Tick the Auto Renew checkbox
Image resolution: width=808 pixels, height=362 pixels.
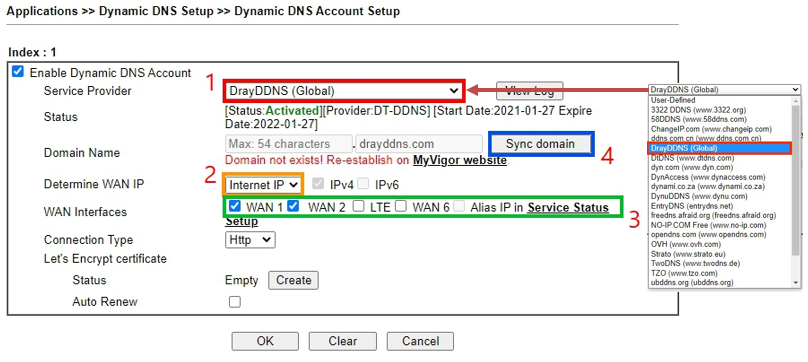(235, 302)
